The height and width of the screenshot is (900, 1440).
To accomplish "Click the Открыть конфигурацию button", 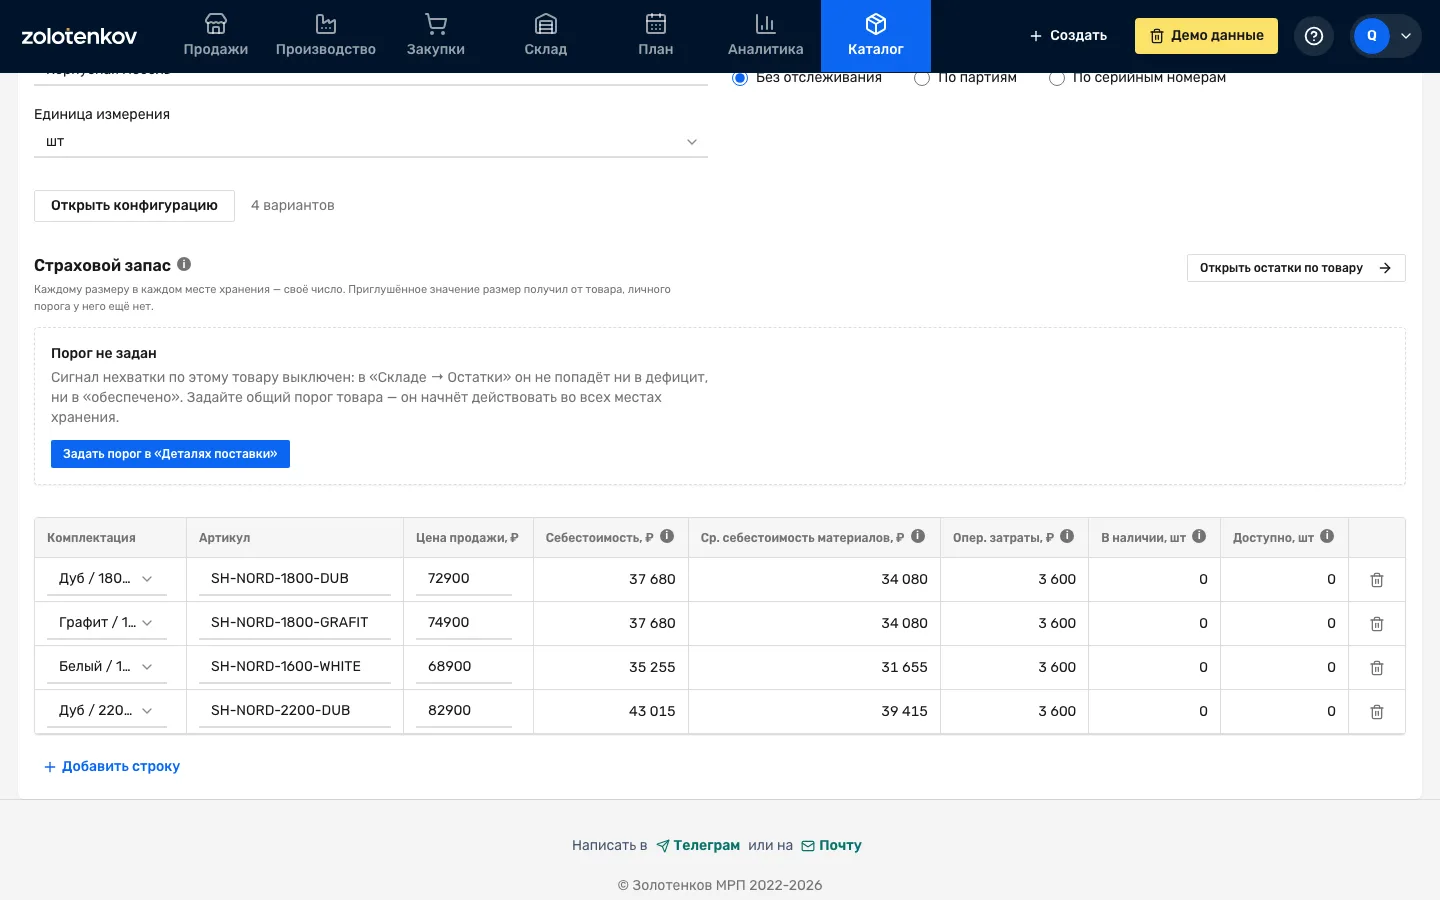I will pyautogui.click(x=134, y=205).
